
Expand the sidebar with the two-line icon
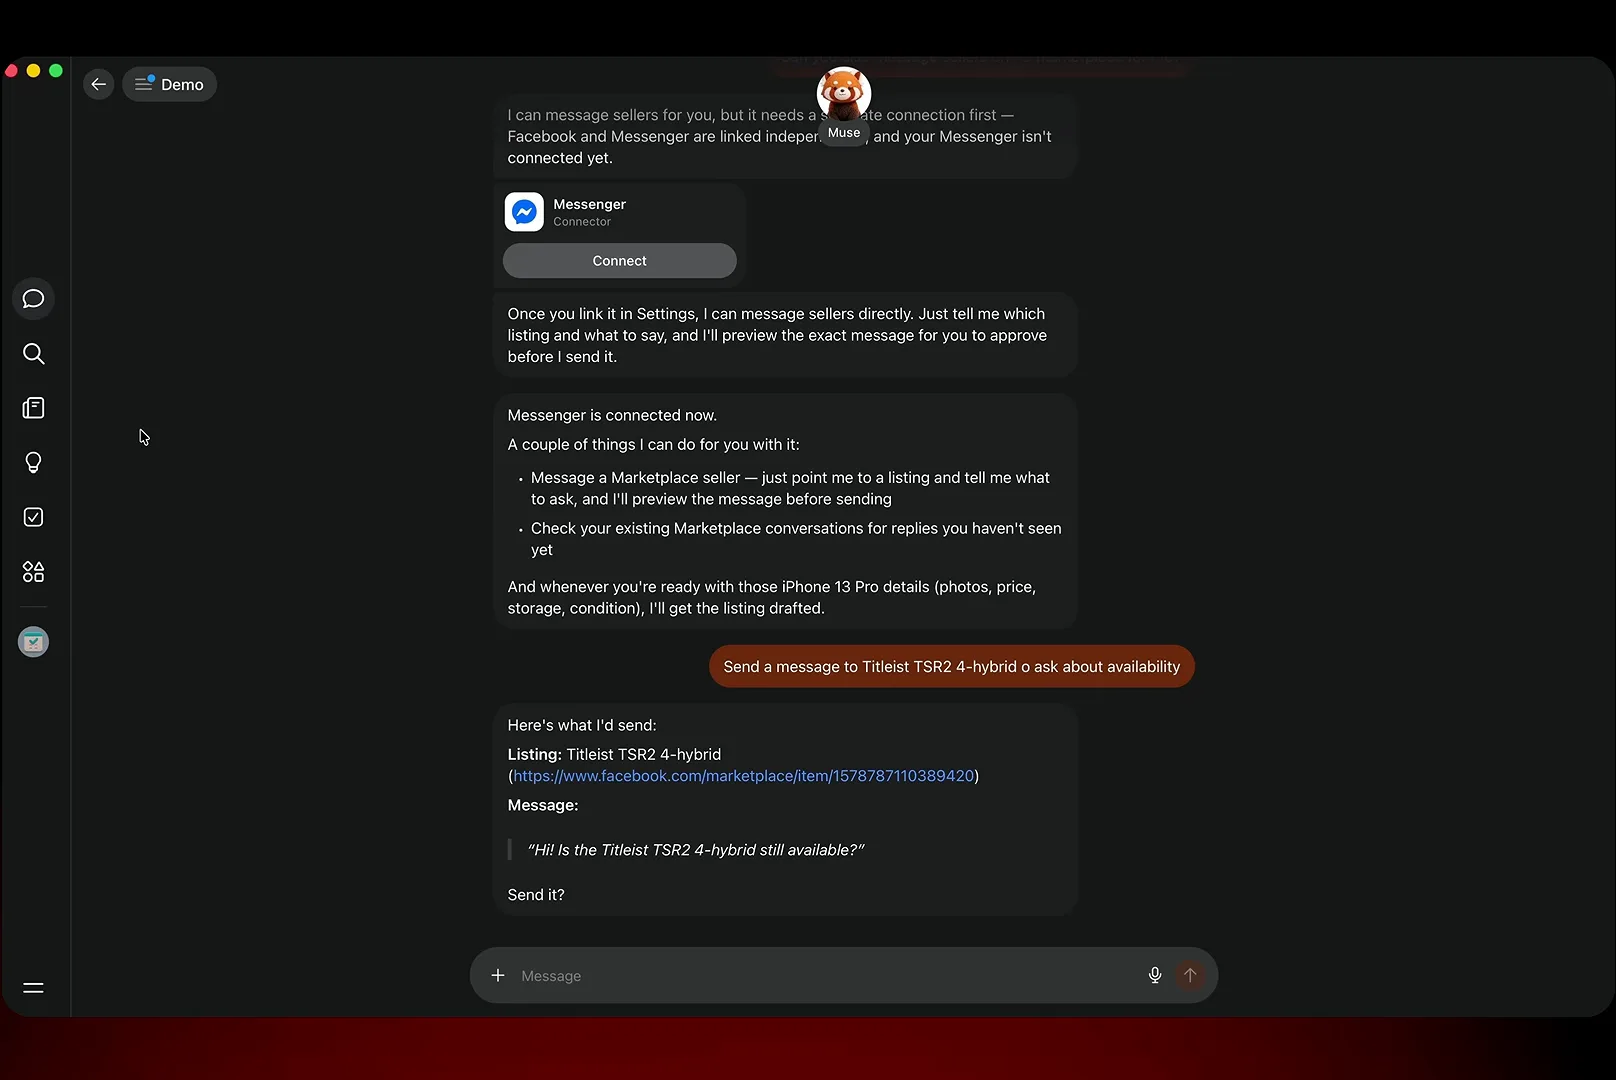[33, 988]
